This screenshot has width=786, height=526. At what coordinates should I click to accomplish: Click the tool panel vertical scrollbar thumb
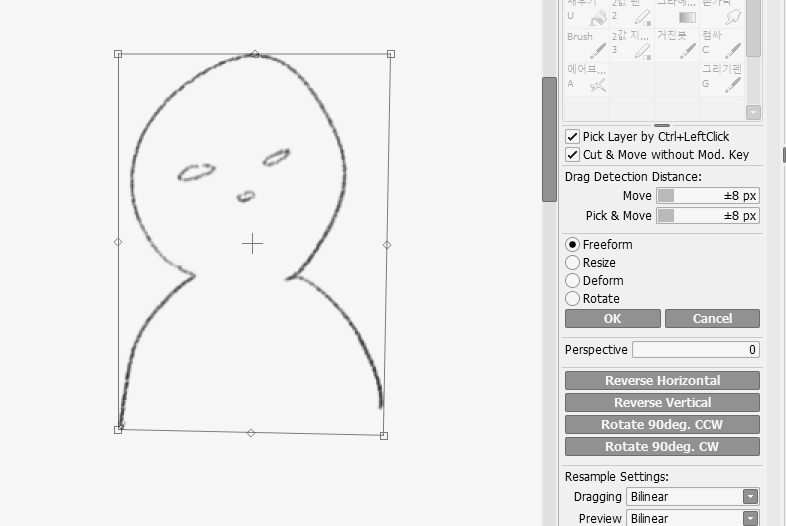tap(549, 139)
